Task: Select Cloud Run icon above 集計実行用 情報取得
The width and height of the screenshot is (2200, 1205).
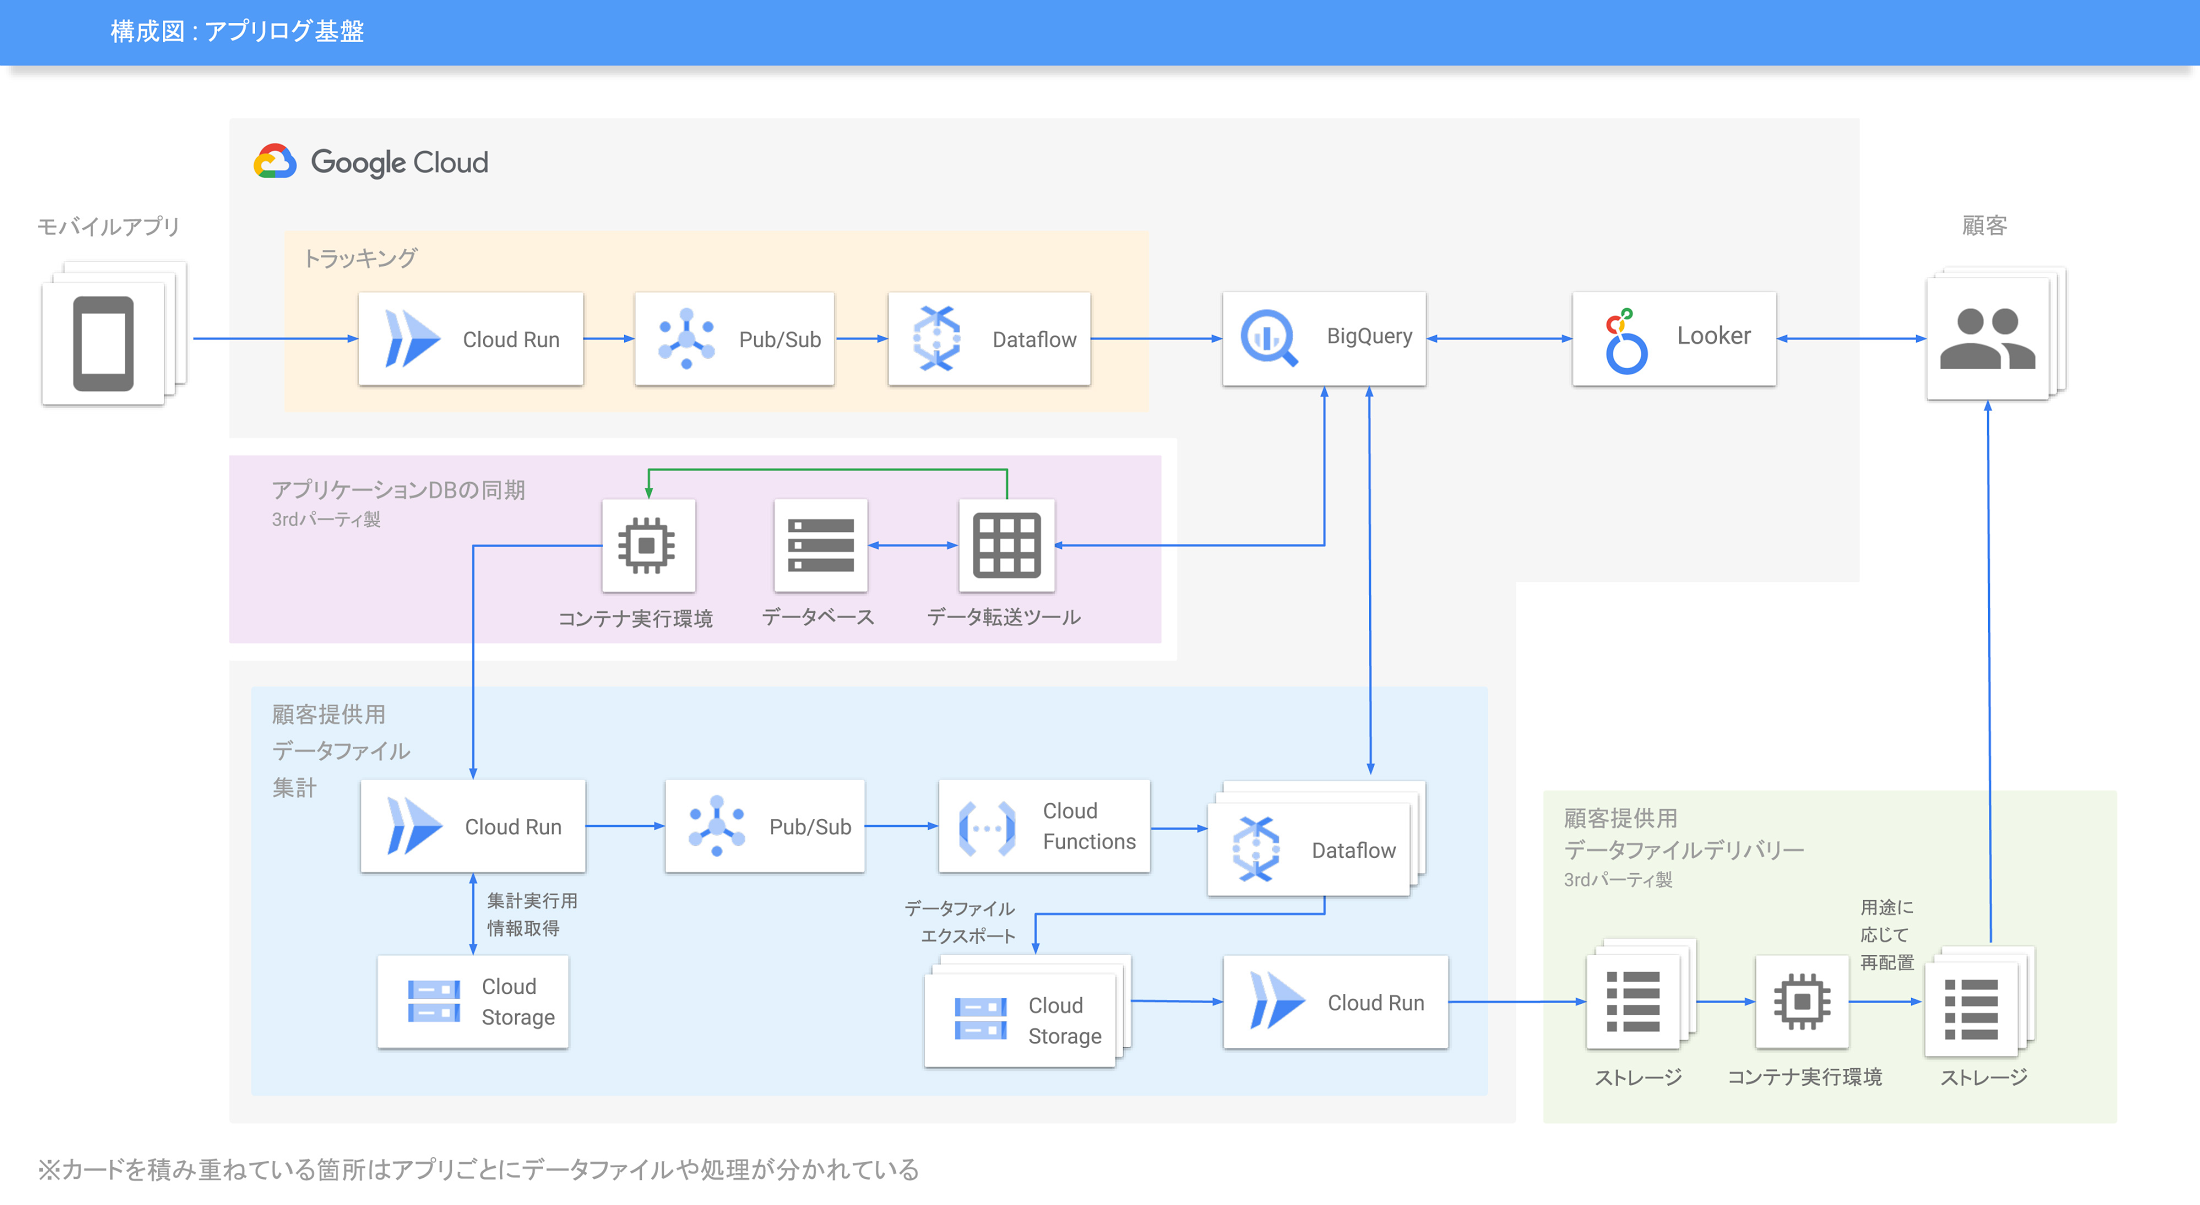Action: coord(414,826)
